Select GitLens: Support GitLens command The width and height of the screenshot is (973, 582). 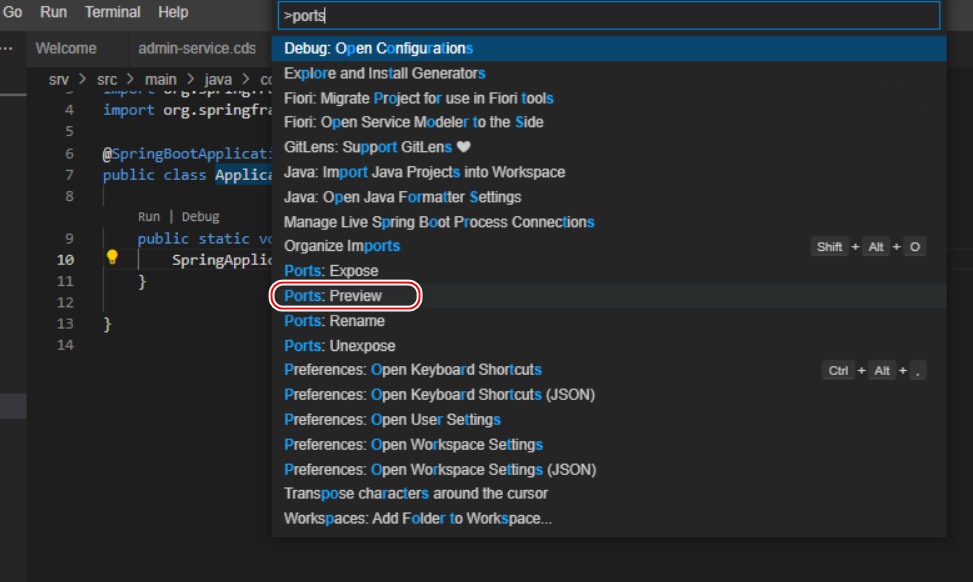click(609, 147)
